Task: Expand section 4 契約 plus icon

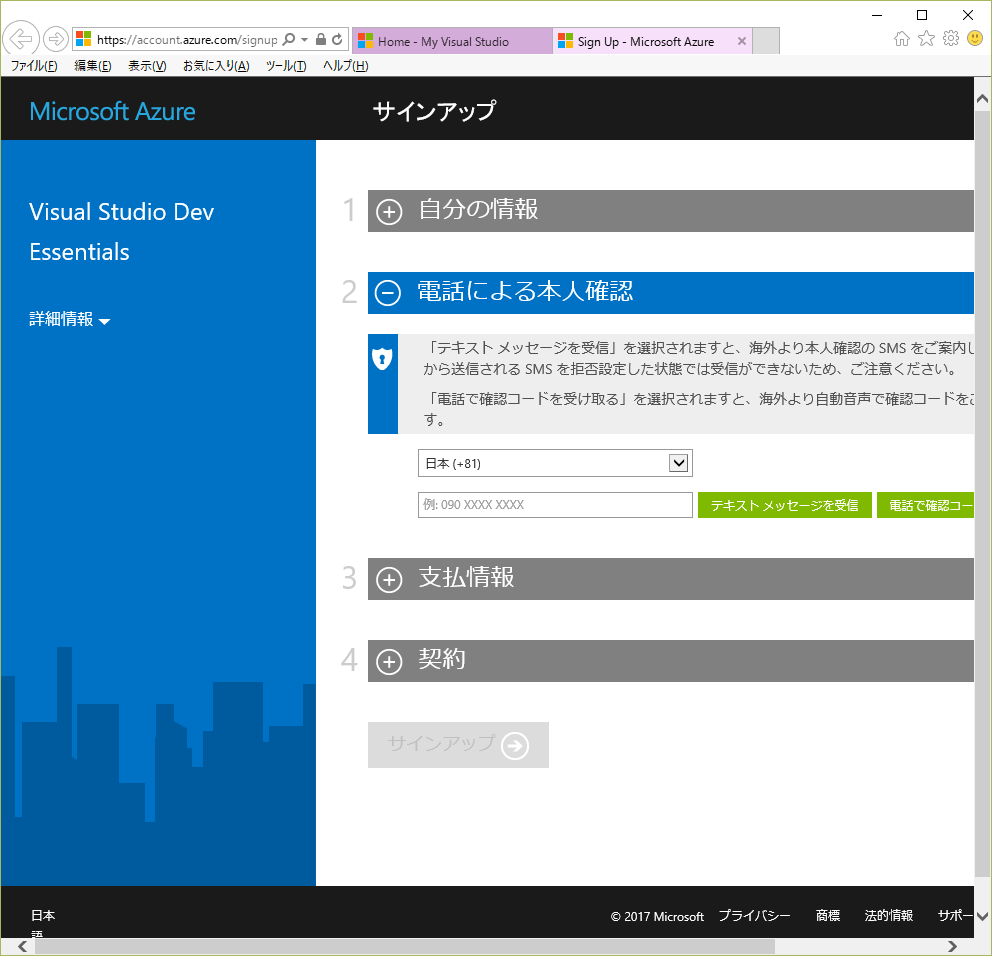Action: click(x=389, y=662)
